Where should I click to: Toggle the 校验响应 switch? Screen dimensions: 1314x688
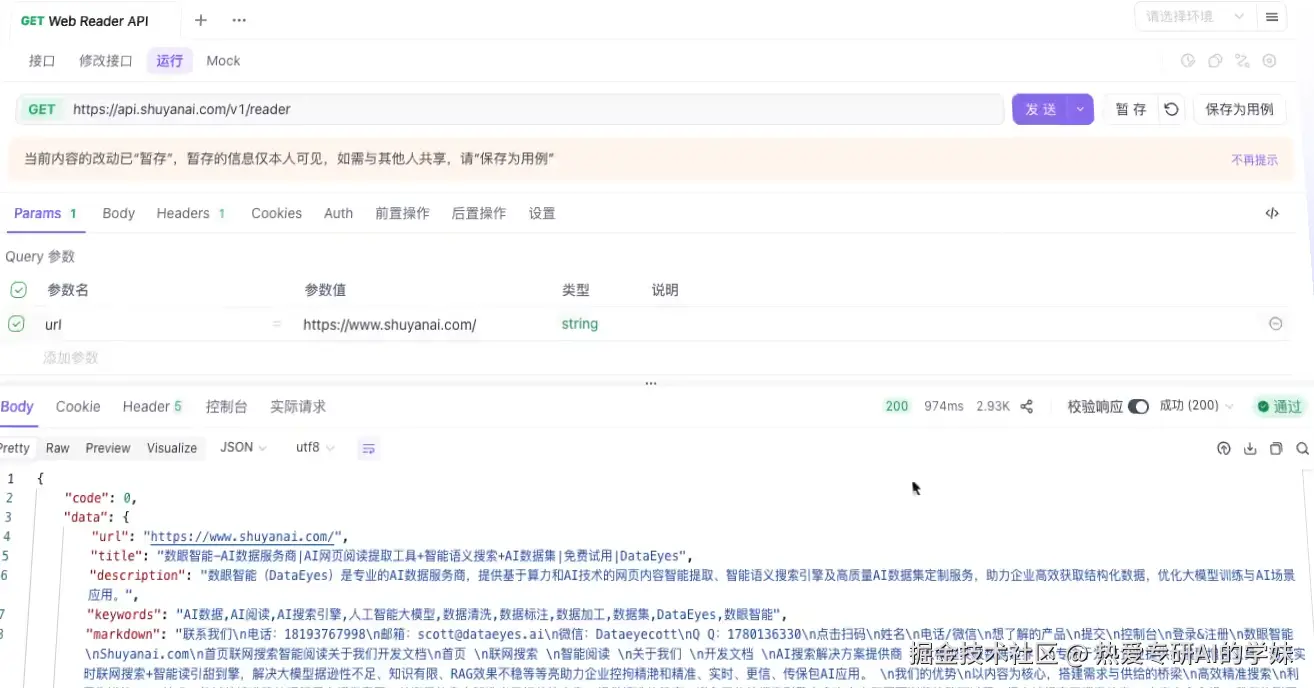(x=1138, y=406)
